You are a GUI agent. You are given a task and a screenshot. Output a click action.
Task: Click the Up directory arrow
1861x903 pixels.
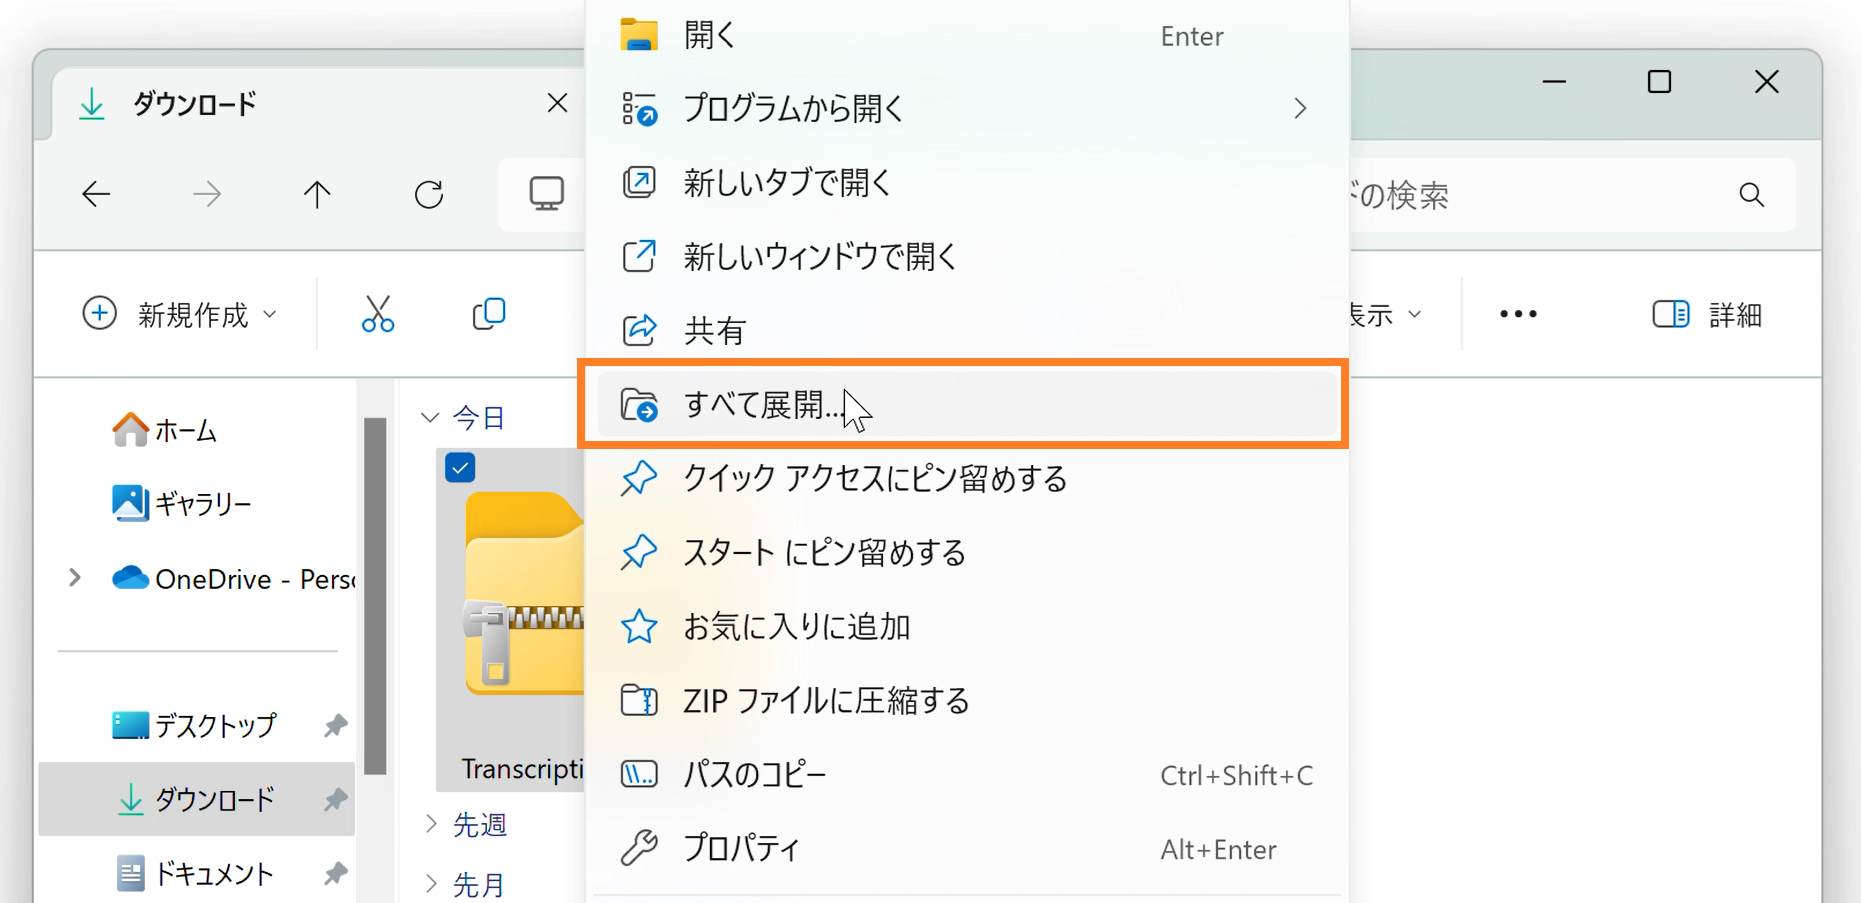[317, 194]
